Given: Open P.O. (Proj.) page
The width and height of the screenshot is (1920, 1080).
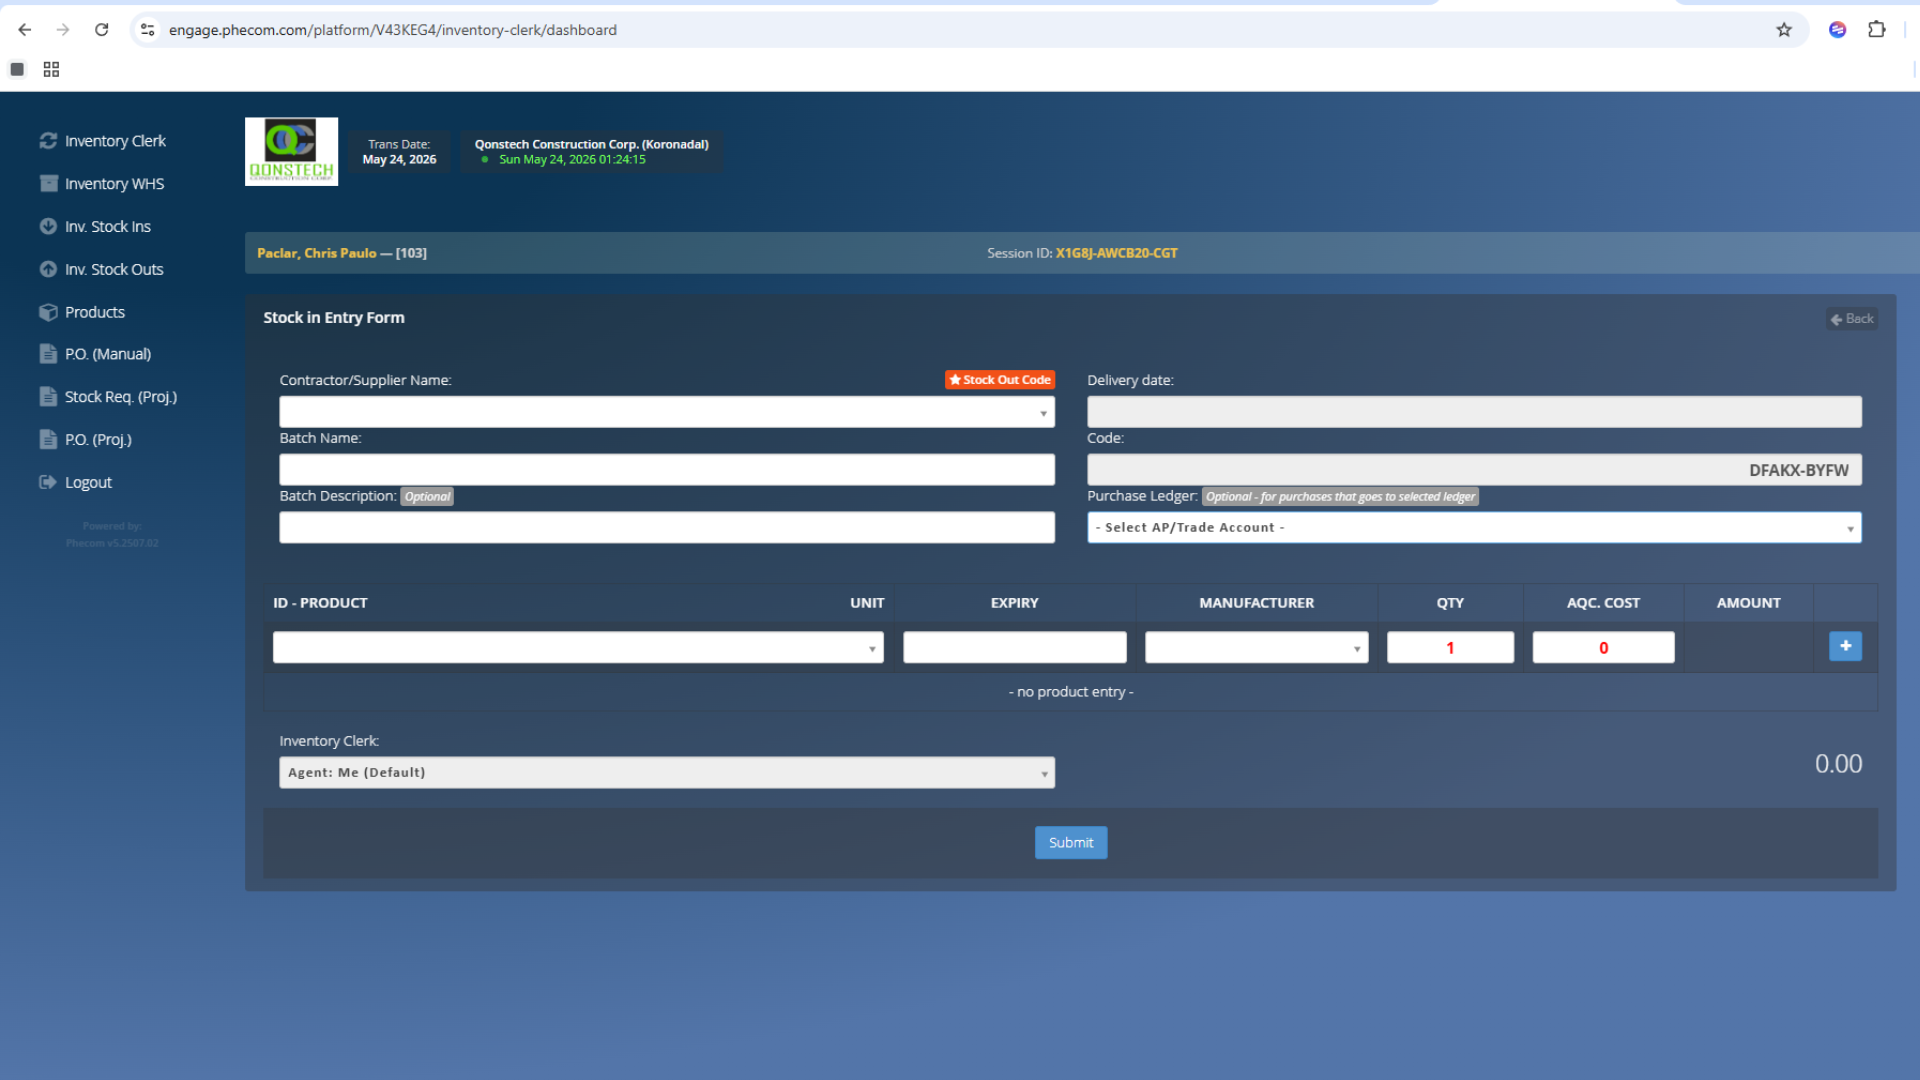Looking at the screenshot, I should tap(98, 440).
